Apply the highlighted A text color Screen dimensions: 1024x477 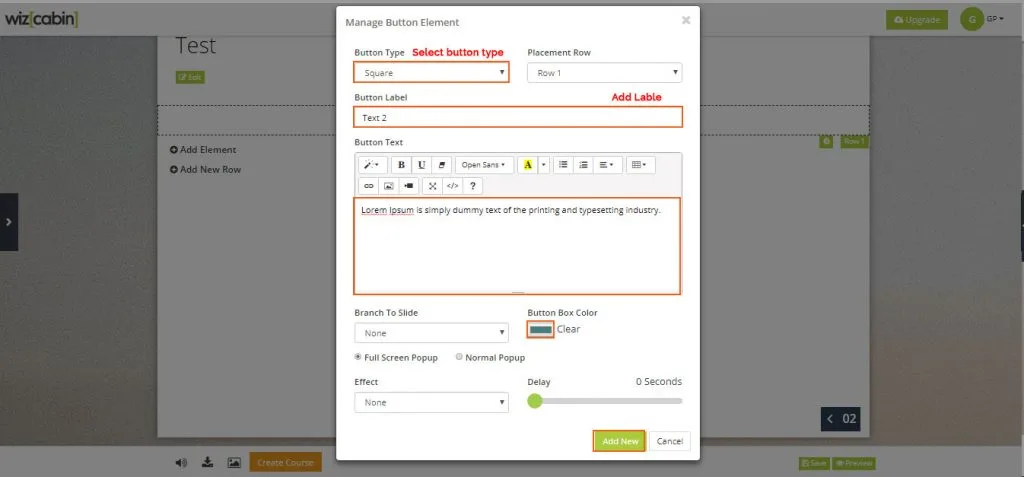click(x=528, y=165)
